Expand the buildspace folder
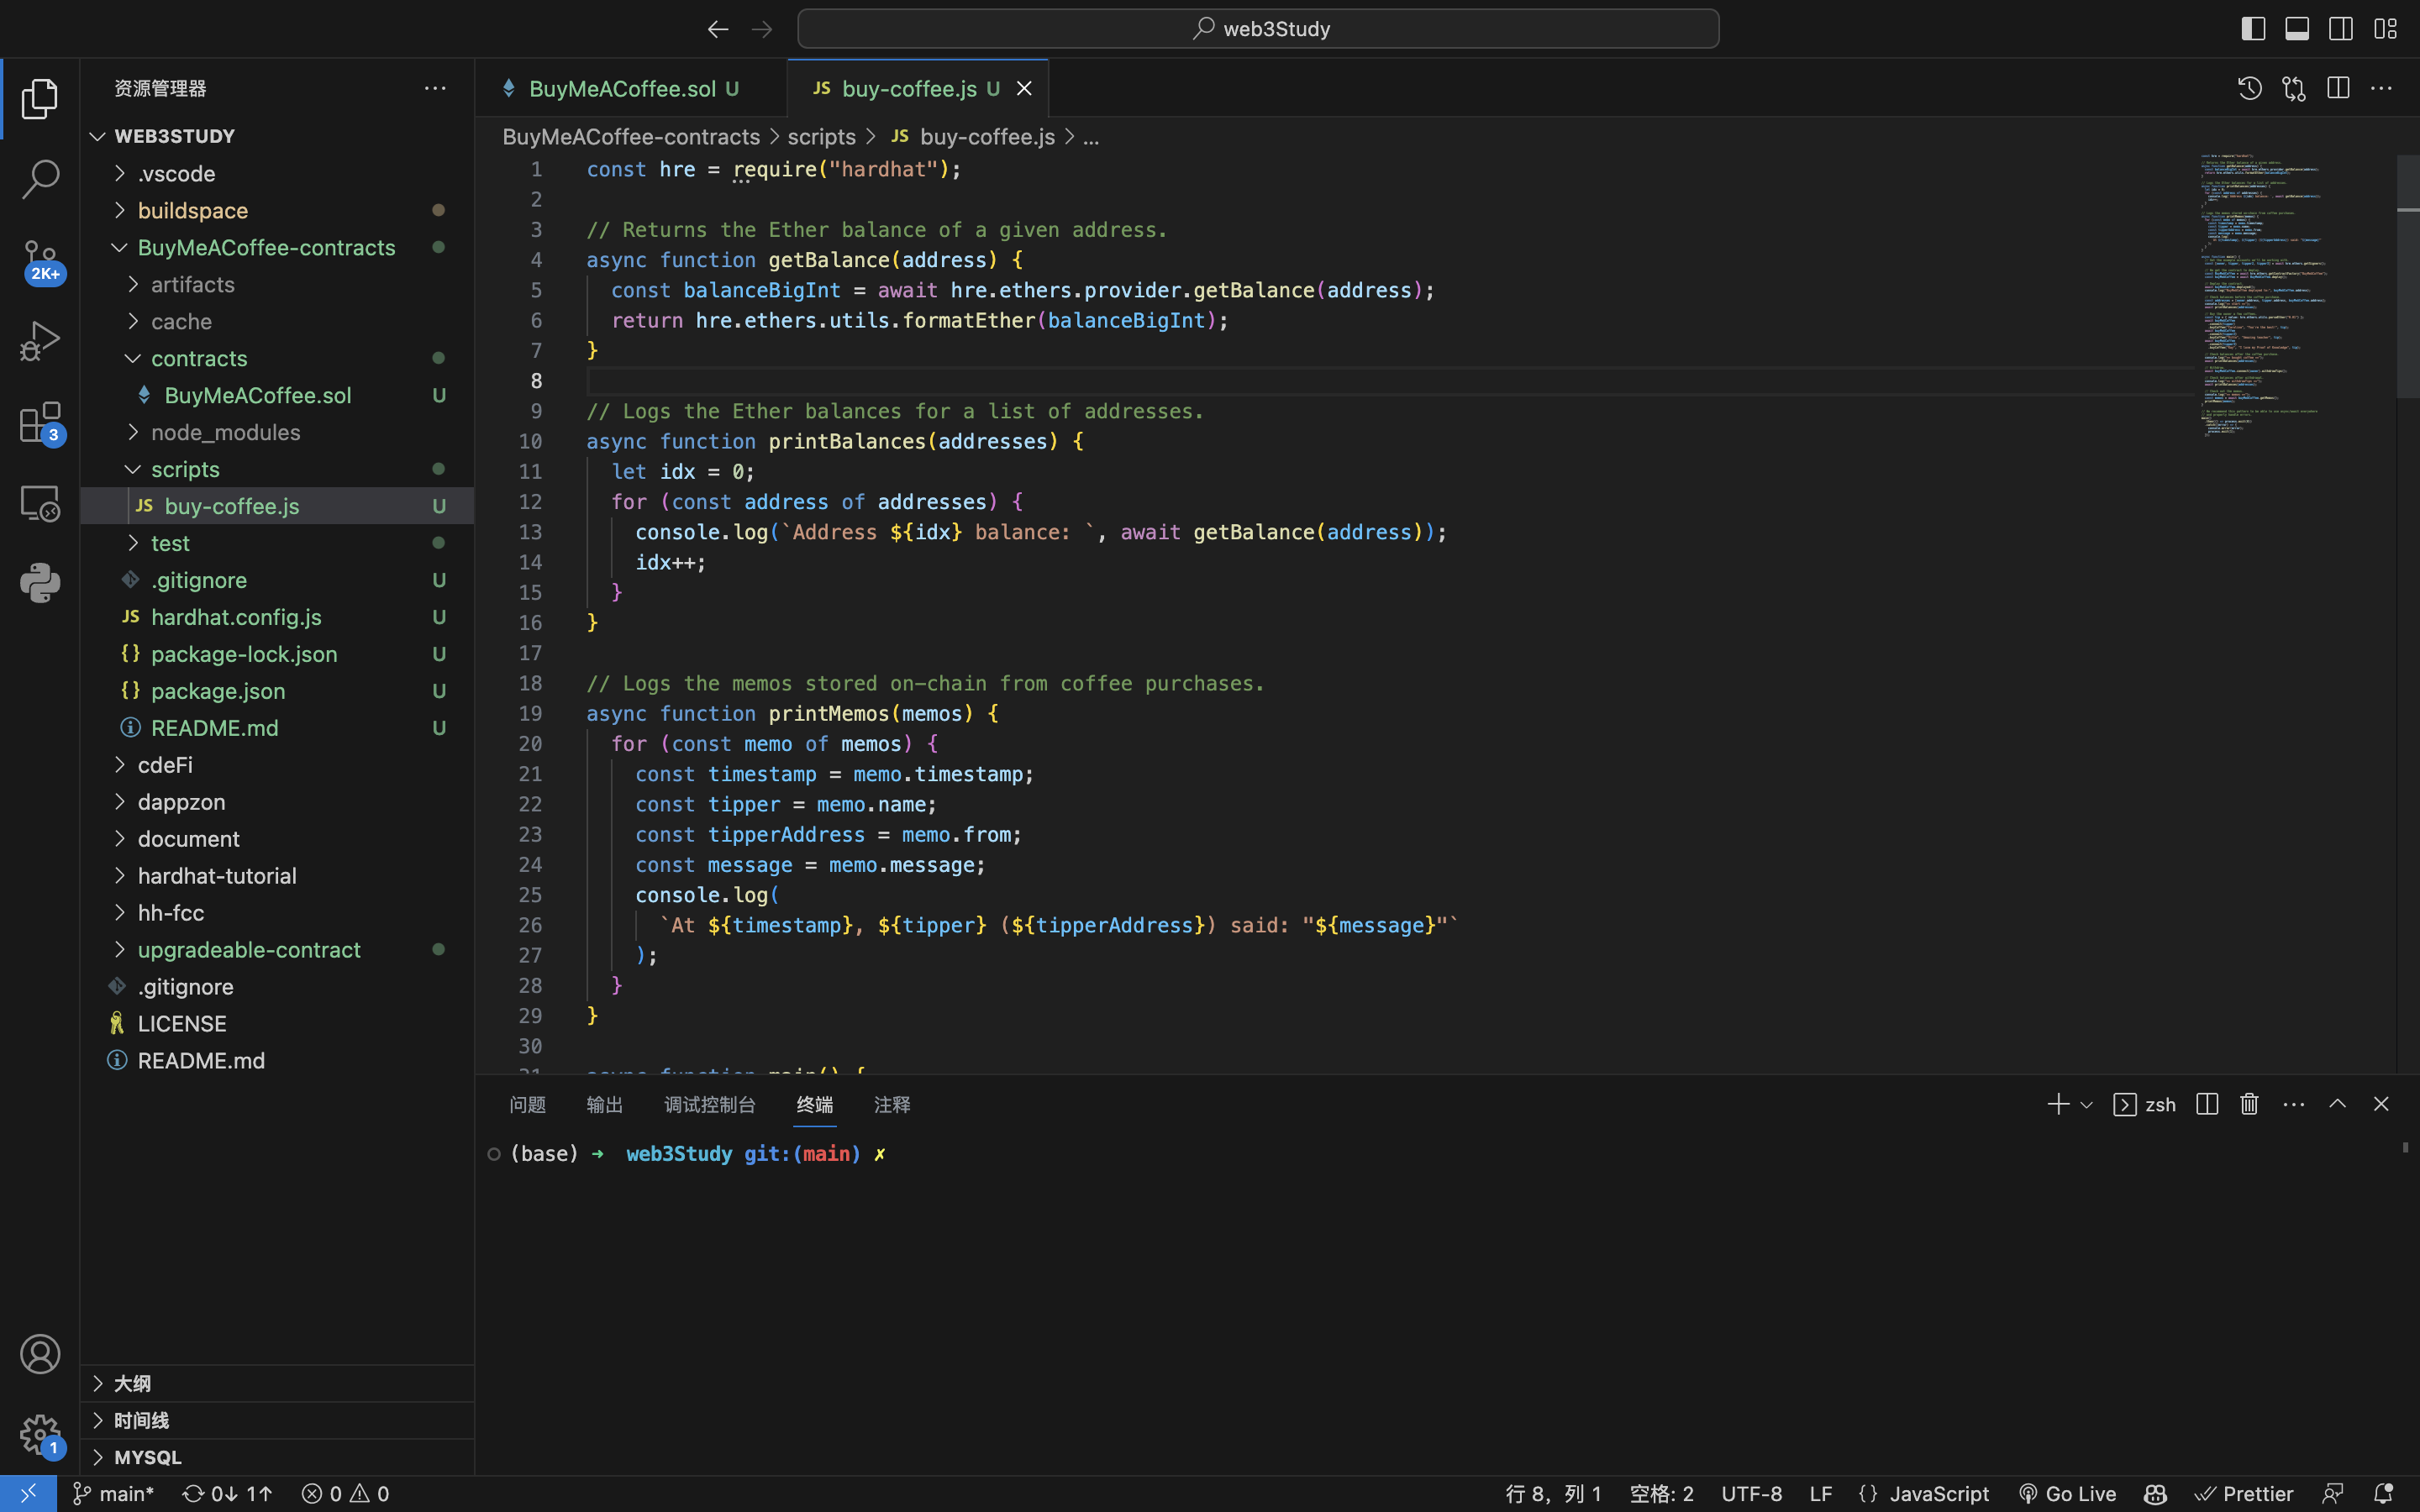Image resolution: width=2420 pixels, height=1512 pixels. click(x=277, y=211)
